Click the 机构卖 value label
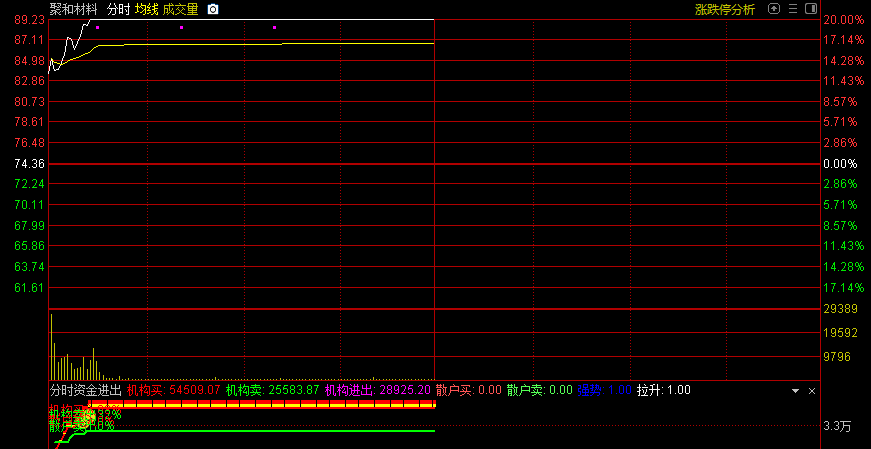The width and height of the screenshot is (871, 449). (272, 390)
